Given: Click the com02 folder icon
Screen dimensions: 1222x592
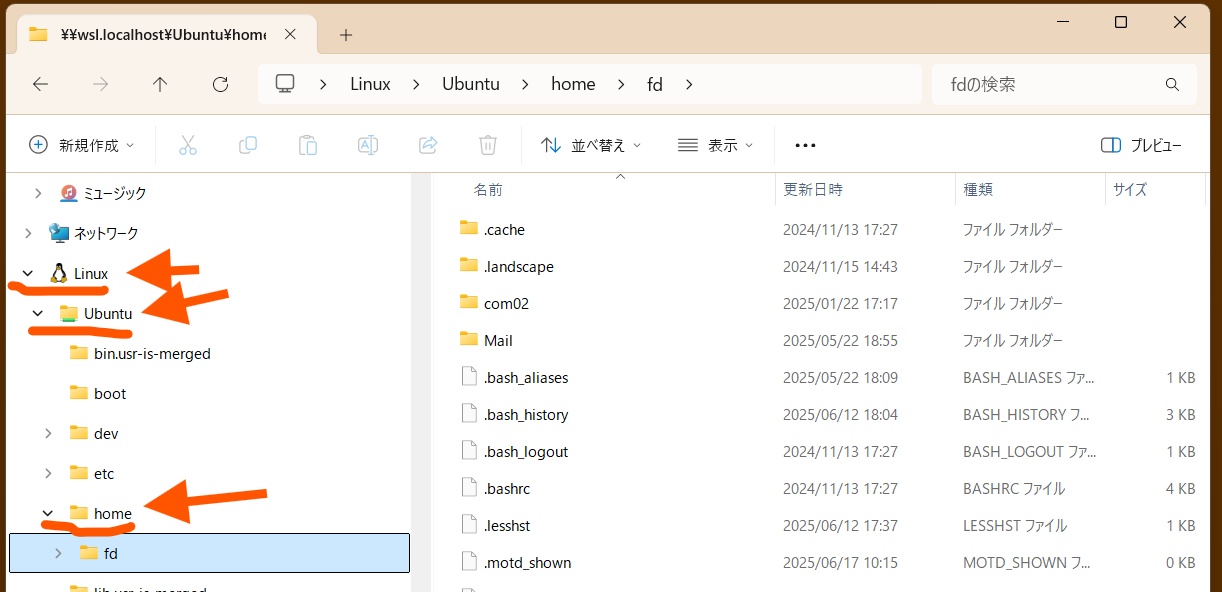Looking at the screenshot, I should coord(469,302).
